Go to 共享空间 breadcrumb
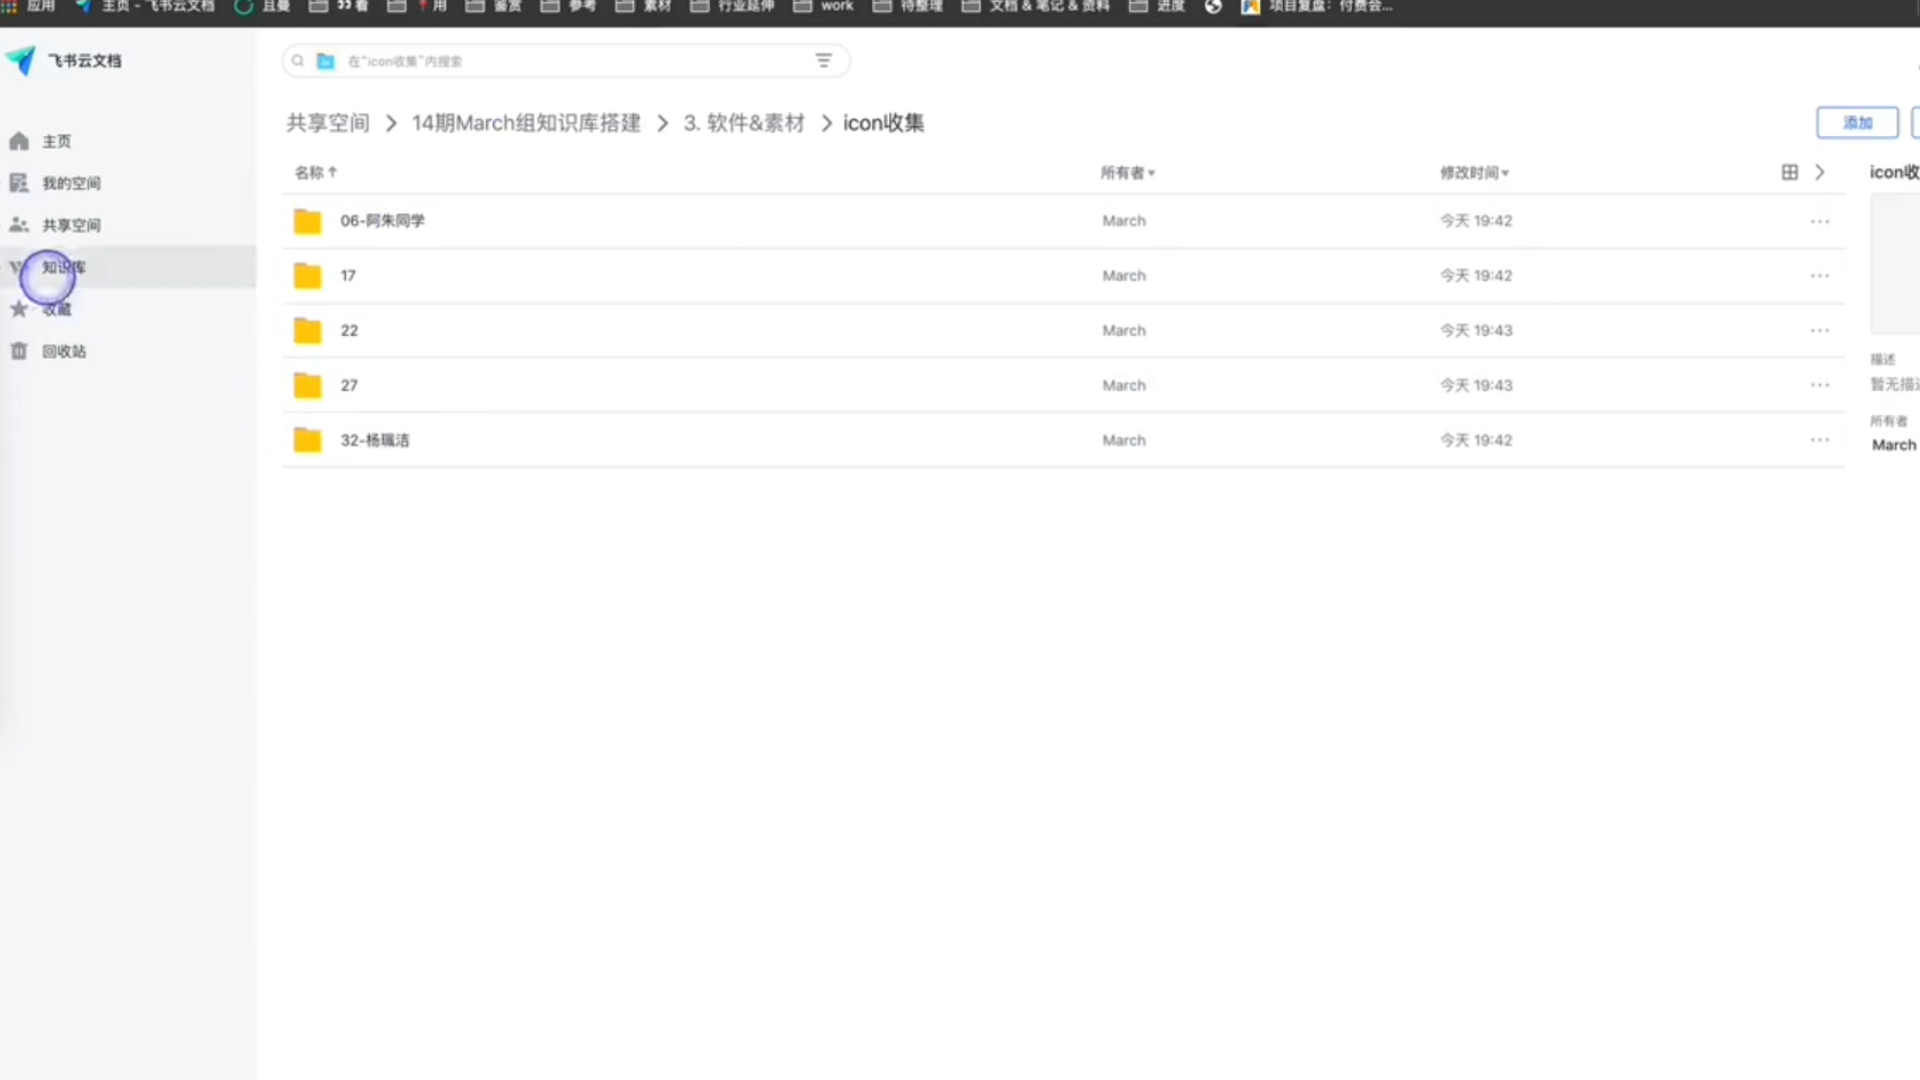This screenshot has height=1080, width=1920. [327, 123]
